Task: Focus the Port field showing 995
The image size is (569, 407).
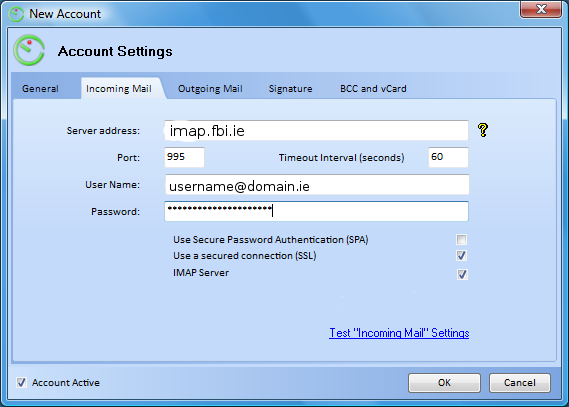Action: pyautogui.click(x=184, y=157)
